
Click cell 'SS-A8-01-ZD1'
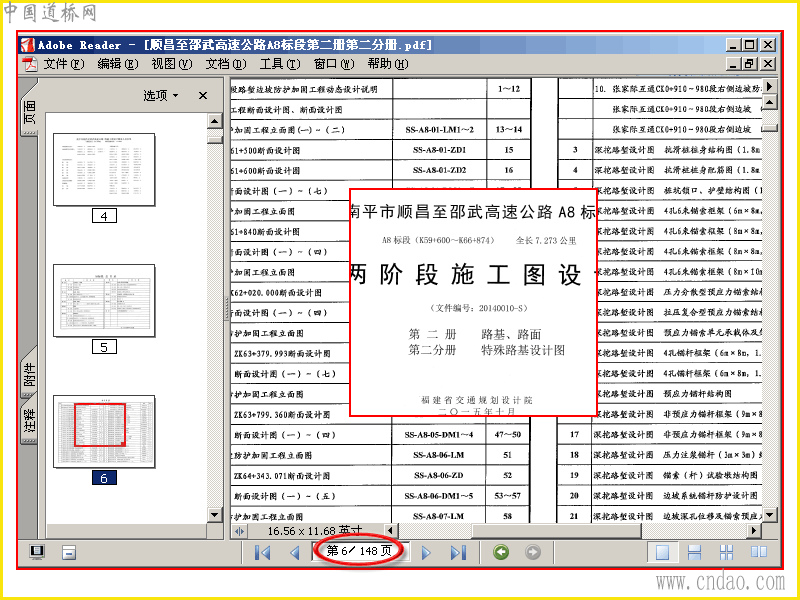[x=439, y=150]
